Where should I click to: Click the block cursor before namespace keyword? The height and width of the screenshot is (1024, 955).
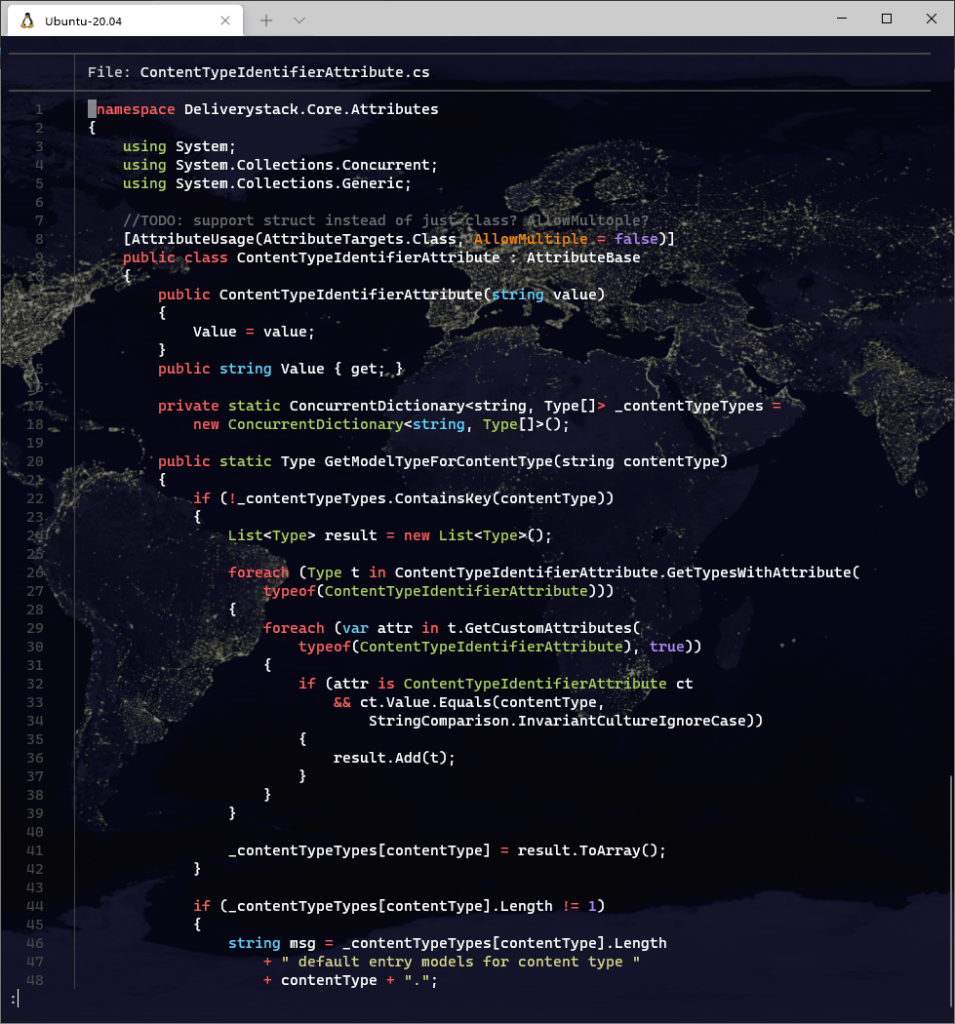pyautogui.click(x=92, y=109)
